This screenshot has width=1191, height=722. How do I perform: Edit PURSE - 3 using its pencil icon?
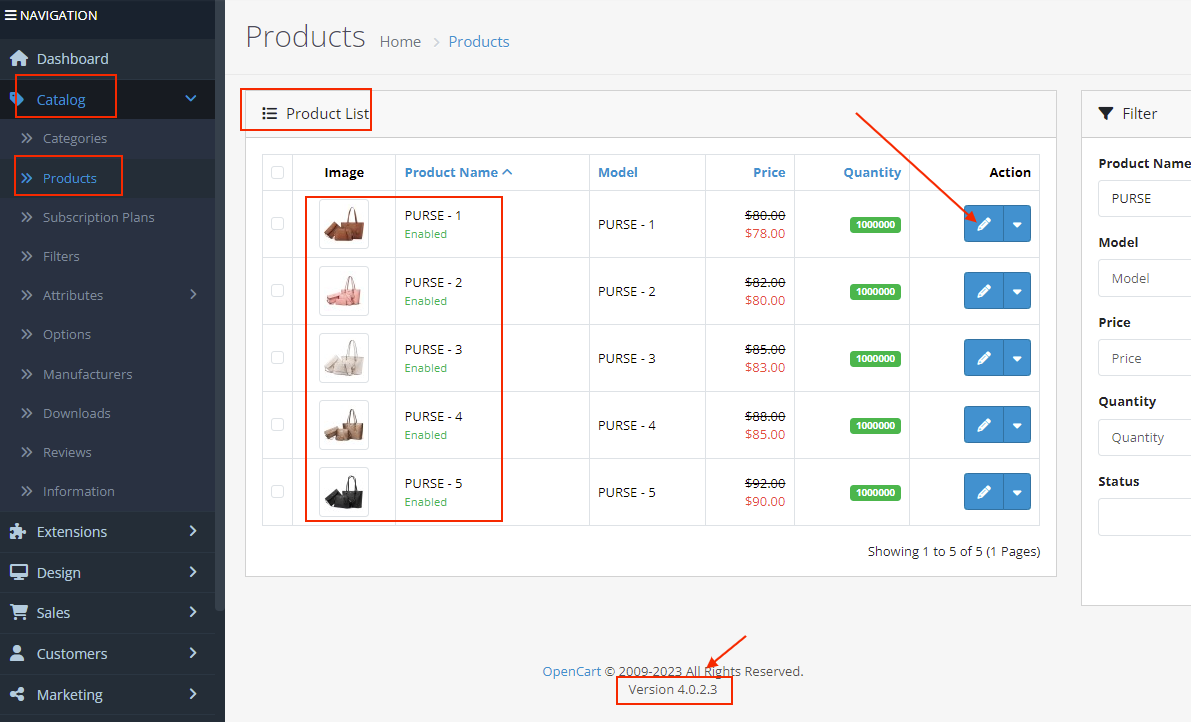tap(983, 358)
